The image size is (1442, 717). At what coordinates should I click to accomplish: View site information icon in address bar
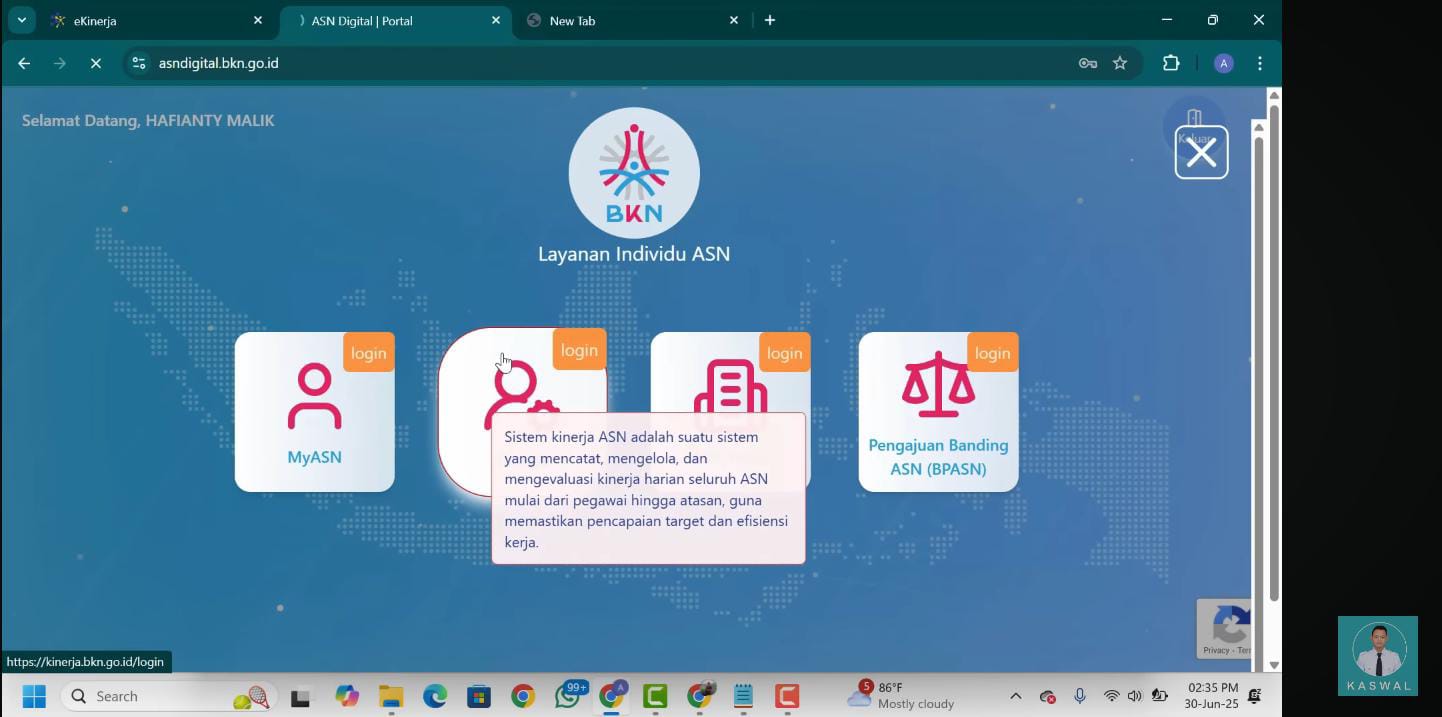(139, 63)
